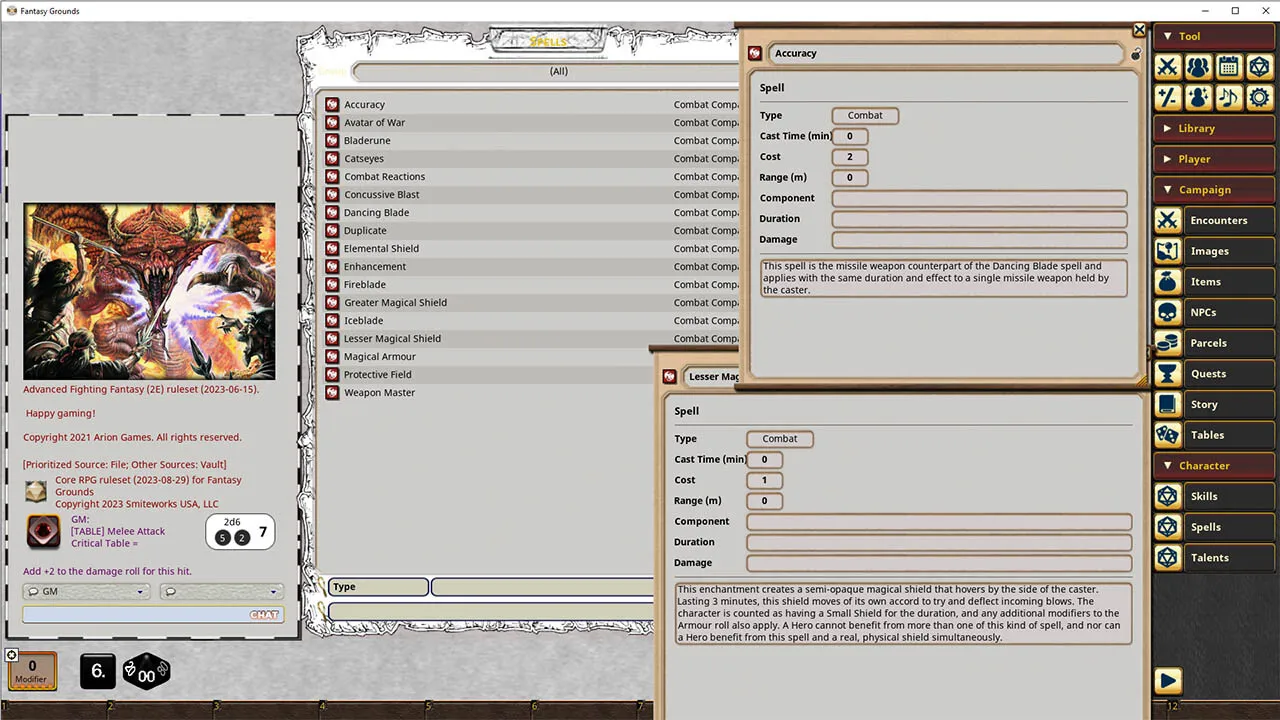The width and height of the screenshot is (1280, 720).
Task: Click the red link icon beside Accuracy title
Action: (x=755, y=53)
